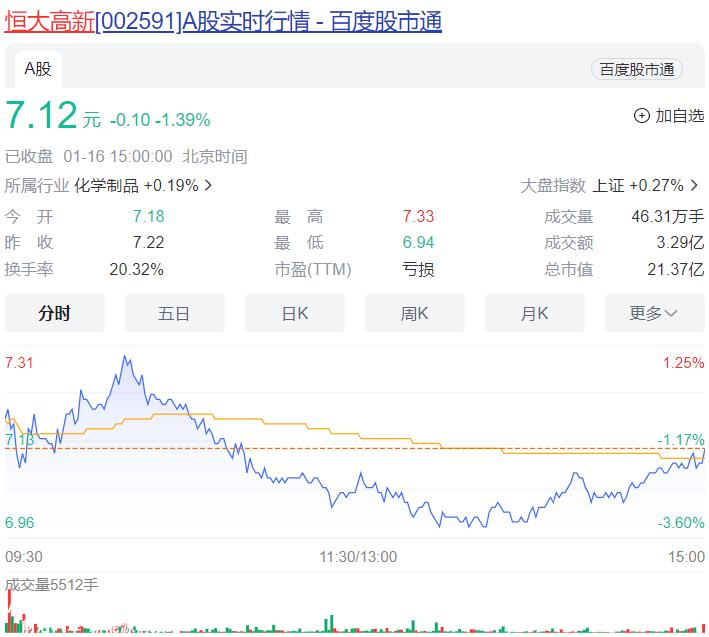The height and width of the screenshot is (637, 709).
Task: Click the 成交量5512手 volume label
Action: point(51,585)
